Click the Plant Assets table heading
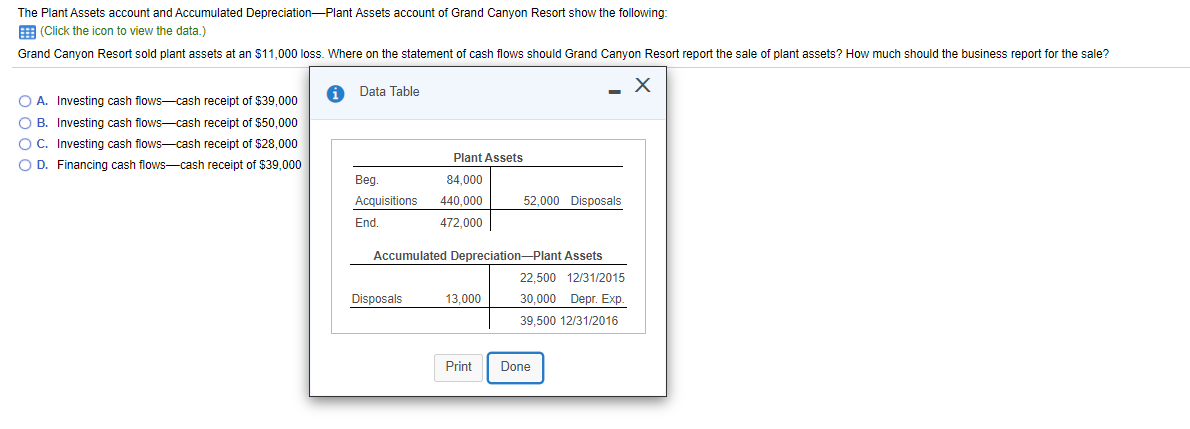Screen dimensions: 1190x429 pyautogui.click(x=488, y=158)
